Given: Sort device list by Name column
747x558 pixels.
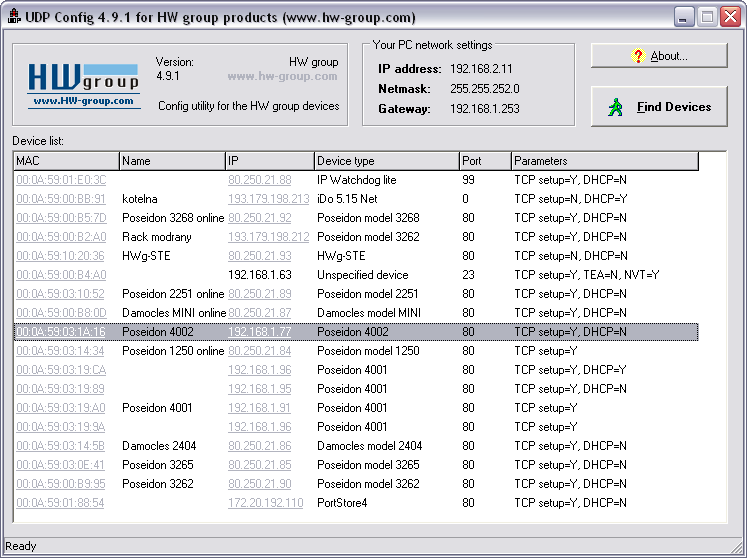Looking at the screenshot, I should click(172, 161).
